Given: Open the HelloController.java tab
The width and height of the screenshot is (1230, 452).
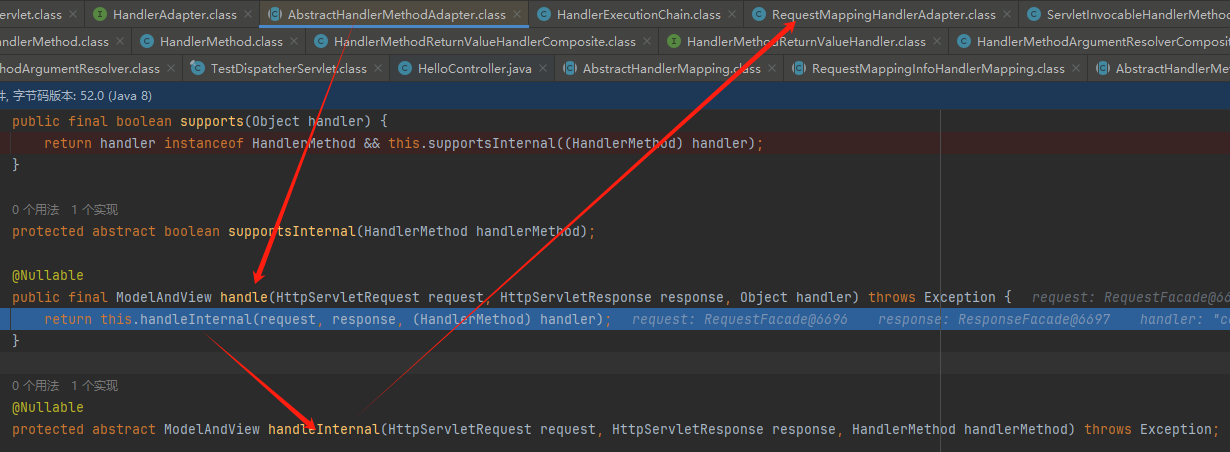Looking at the screenshot, I should coord(474,69).
